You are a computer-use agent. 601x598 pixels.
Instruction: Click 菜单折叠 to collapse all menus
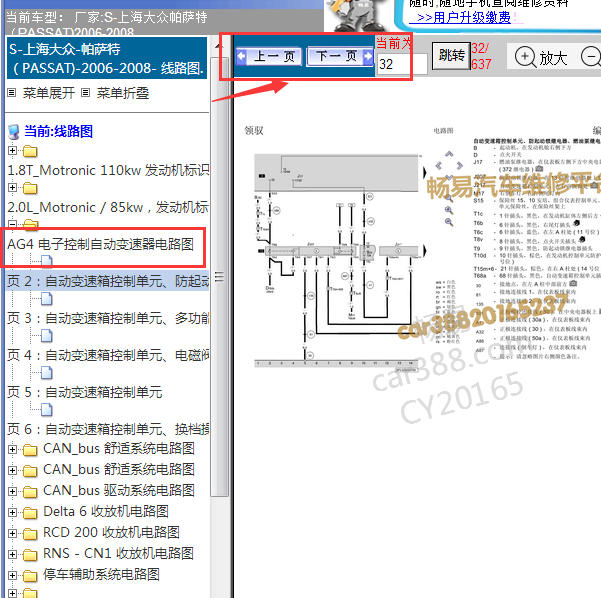pyautogui.click(x=123, y=93)
